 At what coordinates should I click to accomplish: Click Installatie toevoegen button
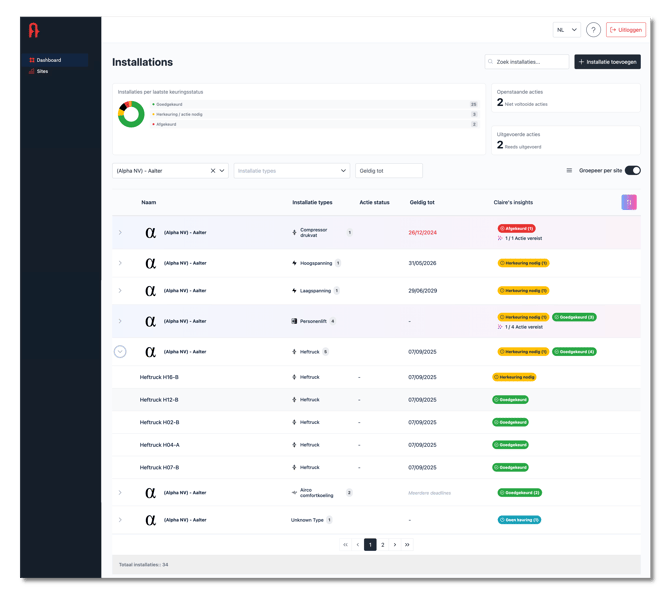click(607, 62)
